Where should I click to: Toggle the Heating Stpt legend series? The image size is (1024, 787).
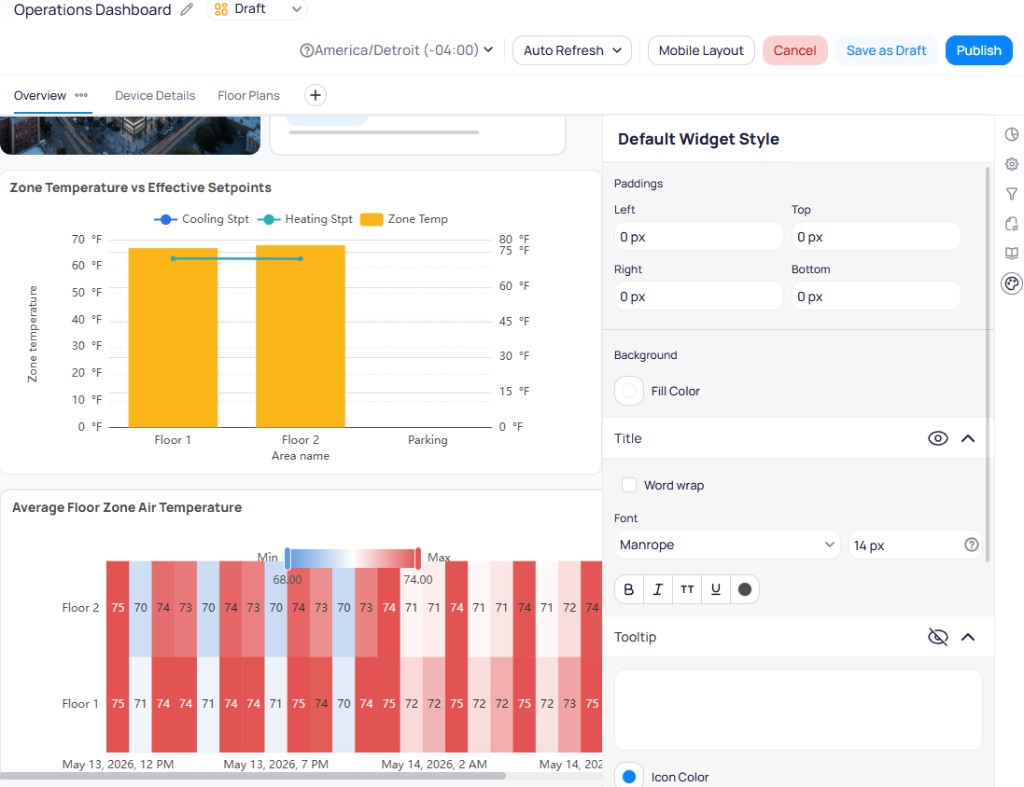tap(305, 219)
